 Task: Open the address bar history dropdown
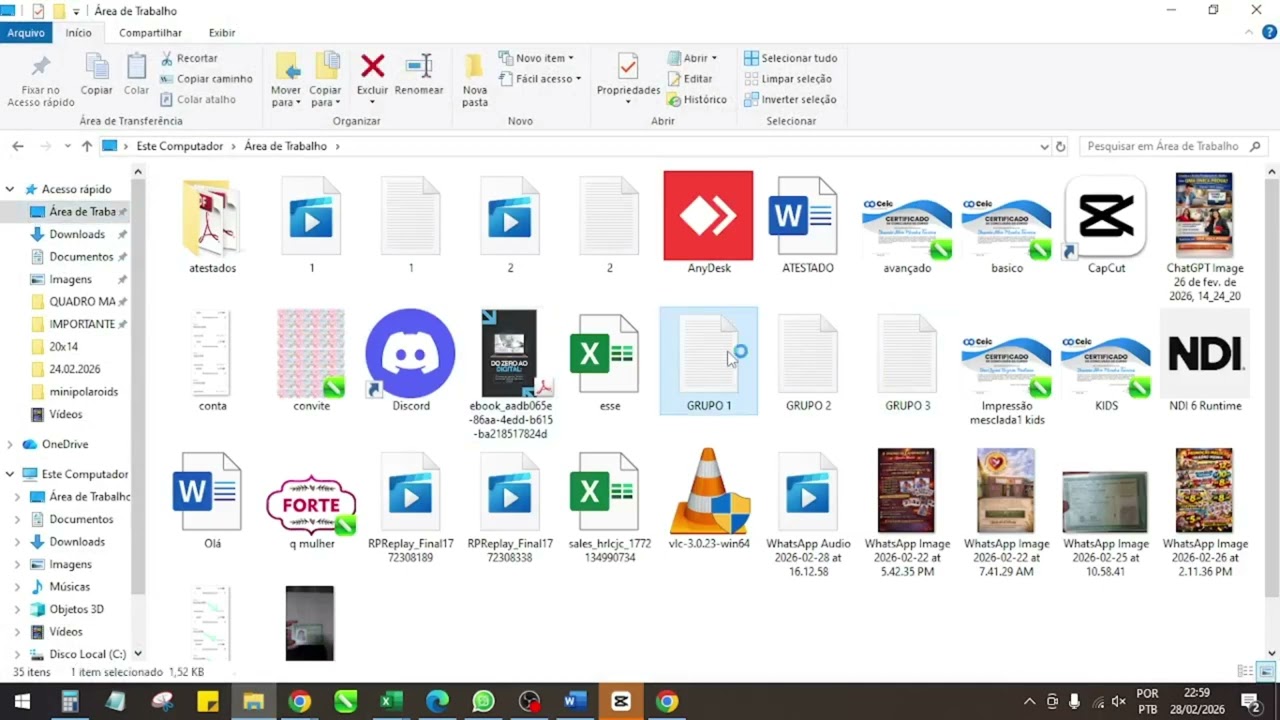[x=1044, y=146]
